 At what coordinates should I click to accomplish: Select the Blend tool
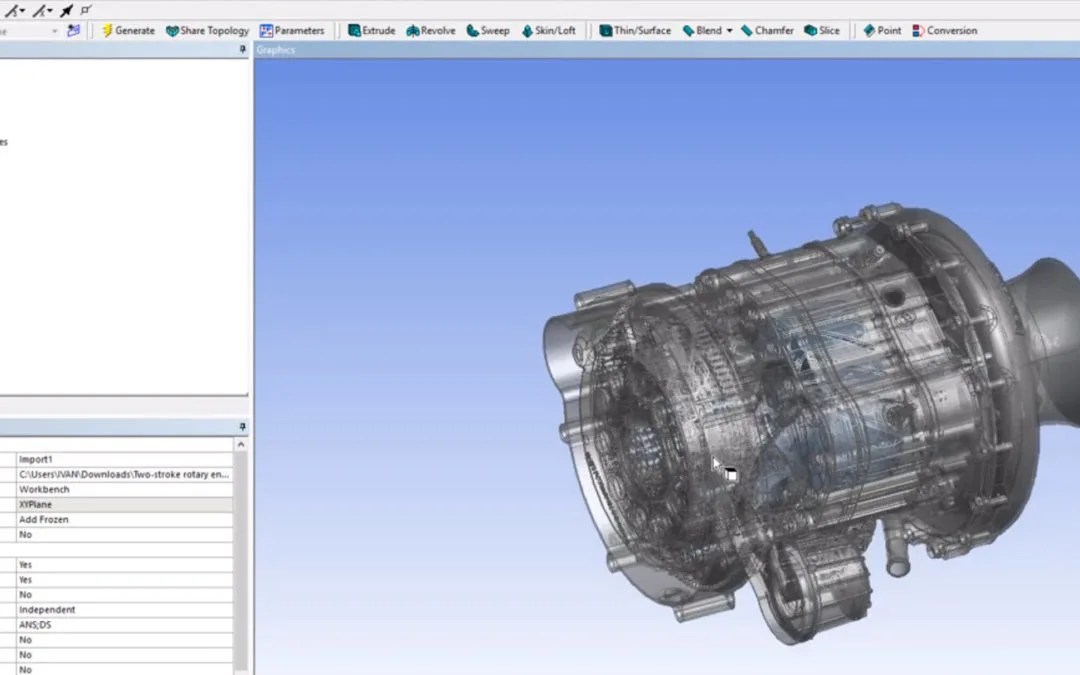[702, 30]
